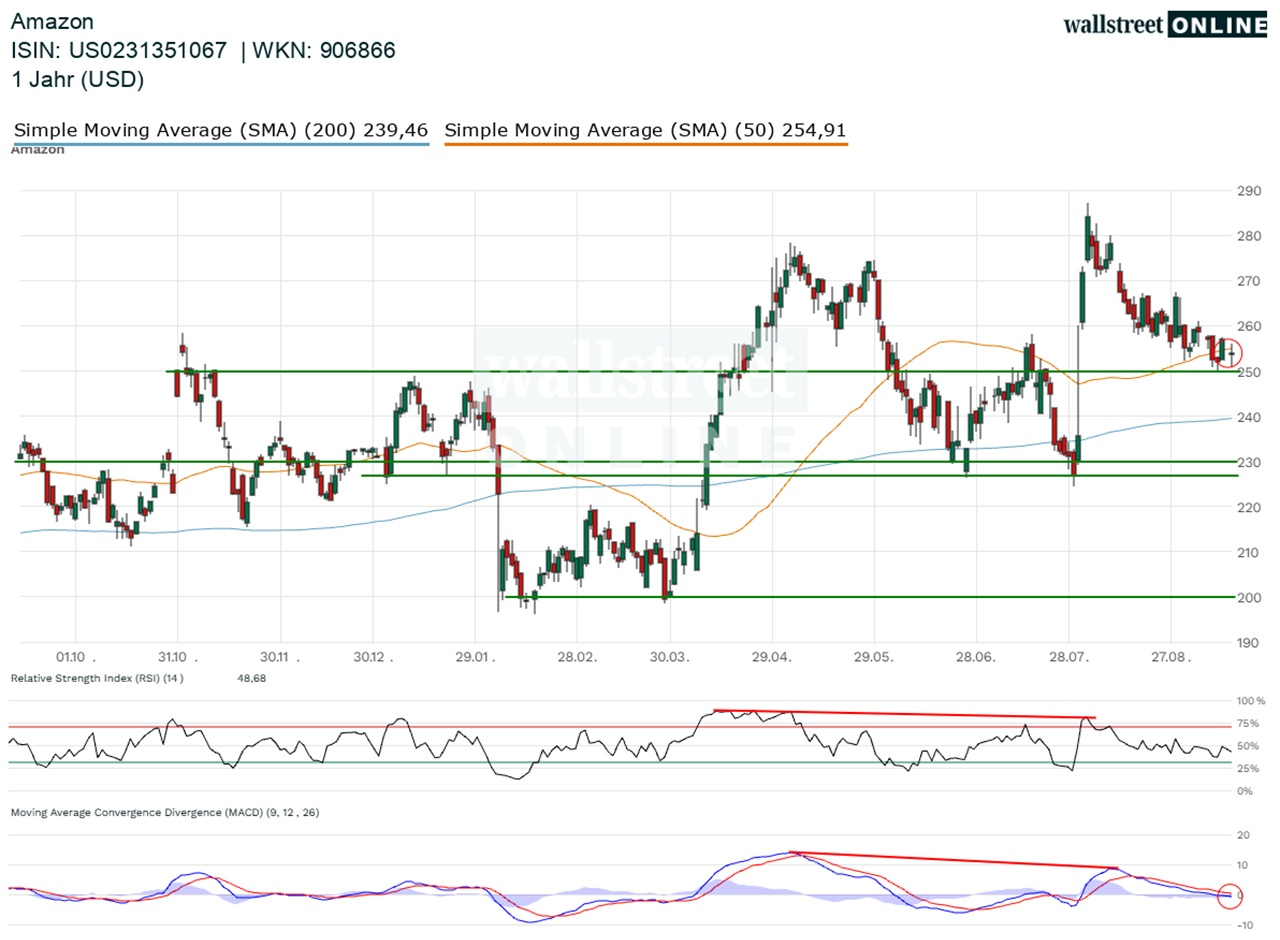Click the 30.12. date axis label
Screen dimensions: 1280x940
click(373, 657)
